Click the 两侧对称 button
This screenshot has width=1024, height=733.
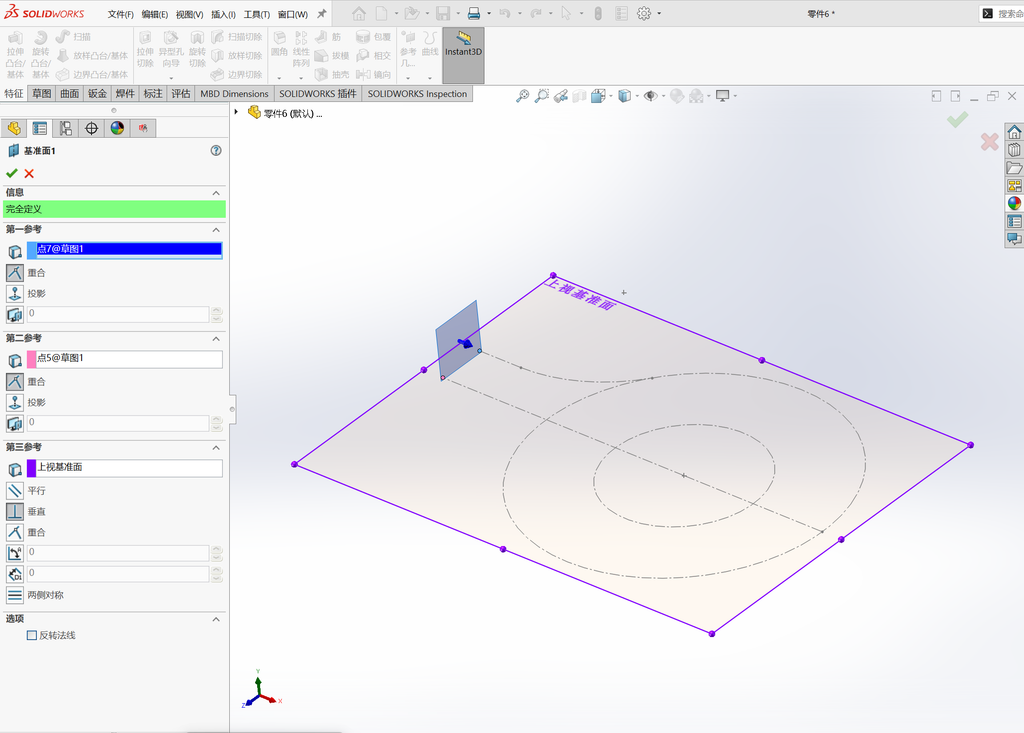15,595
